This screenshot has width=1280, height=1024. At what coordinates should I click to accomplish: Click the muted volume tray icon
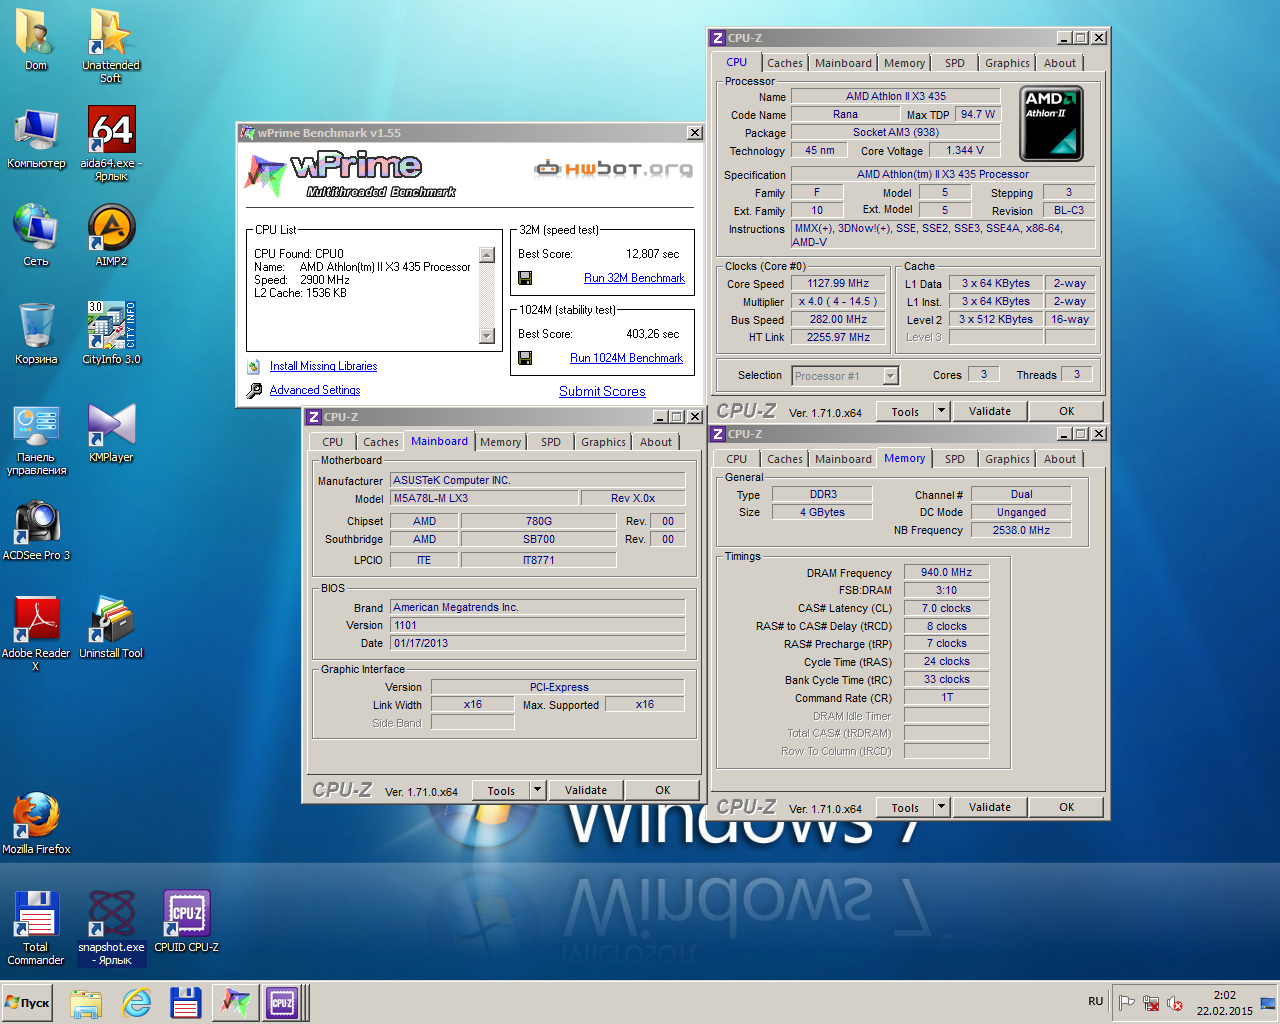[x=1175, y=1003]
